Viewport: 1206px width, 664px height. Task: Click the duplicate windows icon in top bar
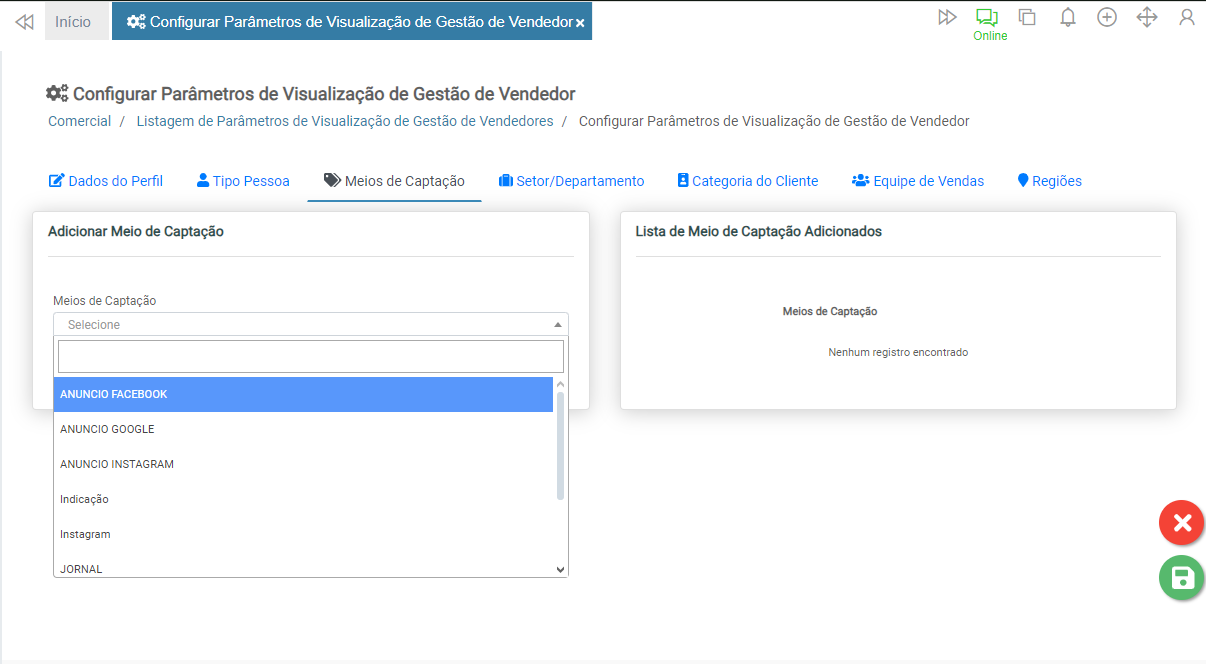(1027, 17)
